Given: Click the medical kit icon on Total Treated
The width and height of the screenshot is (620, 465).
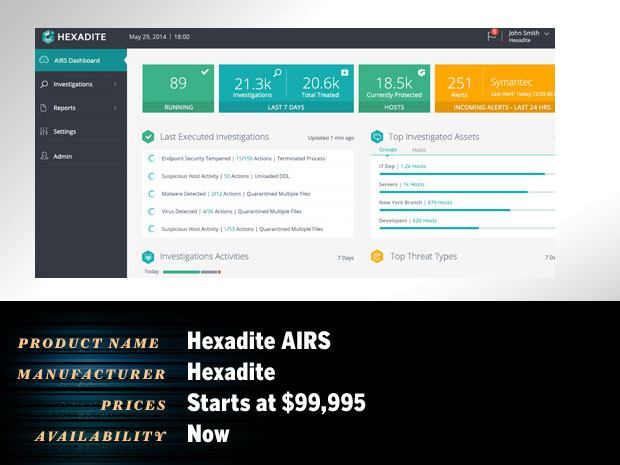Looking at the screenshot, I should coord(345,72).
